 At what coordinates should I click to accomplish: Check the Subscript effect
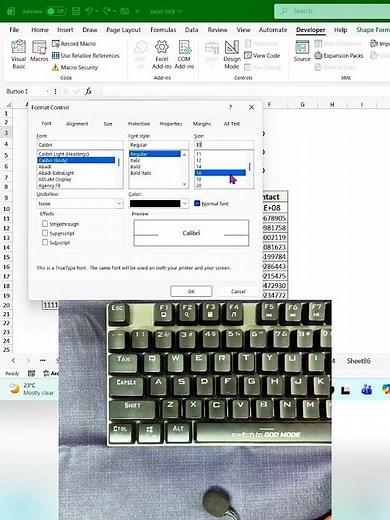[45, 242]
